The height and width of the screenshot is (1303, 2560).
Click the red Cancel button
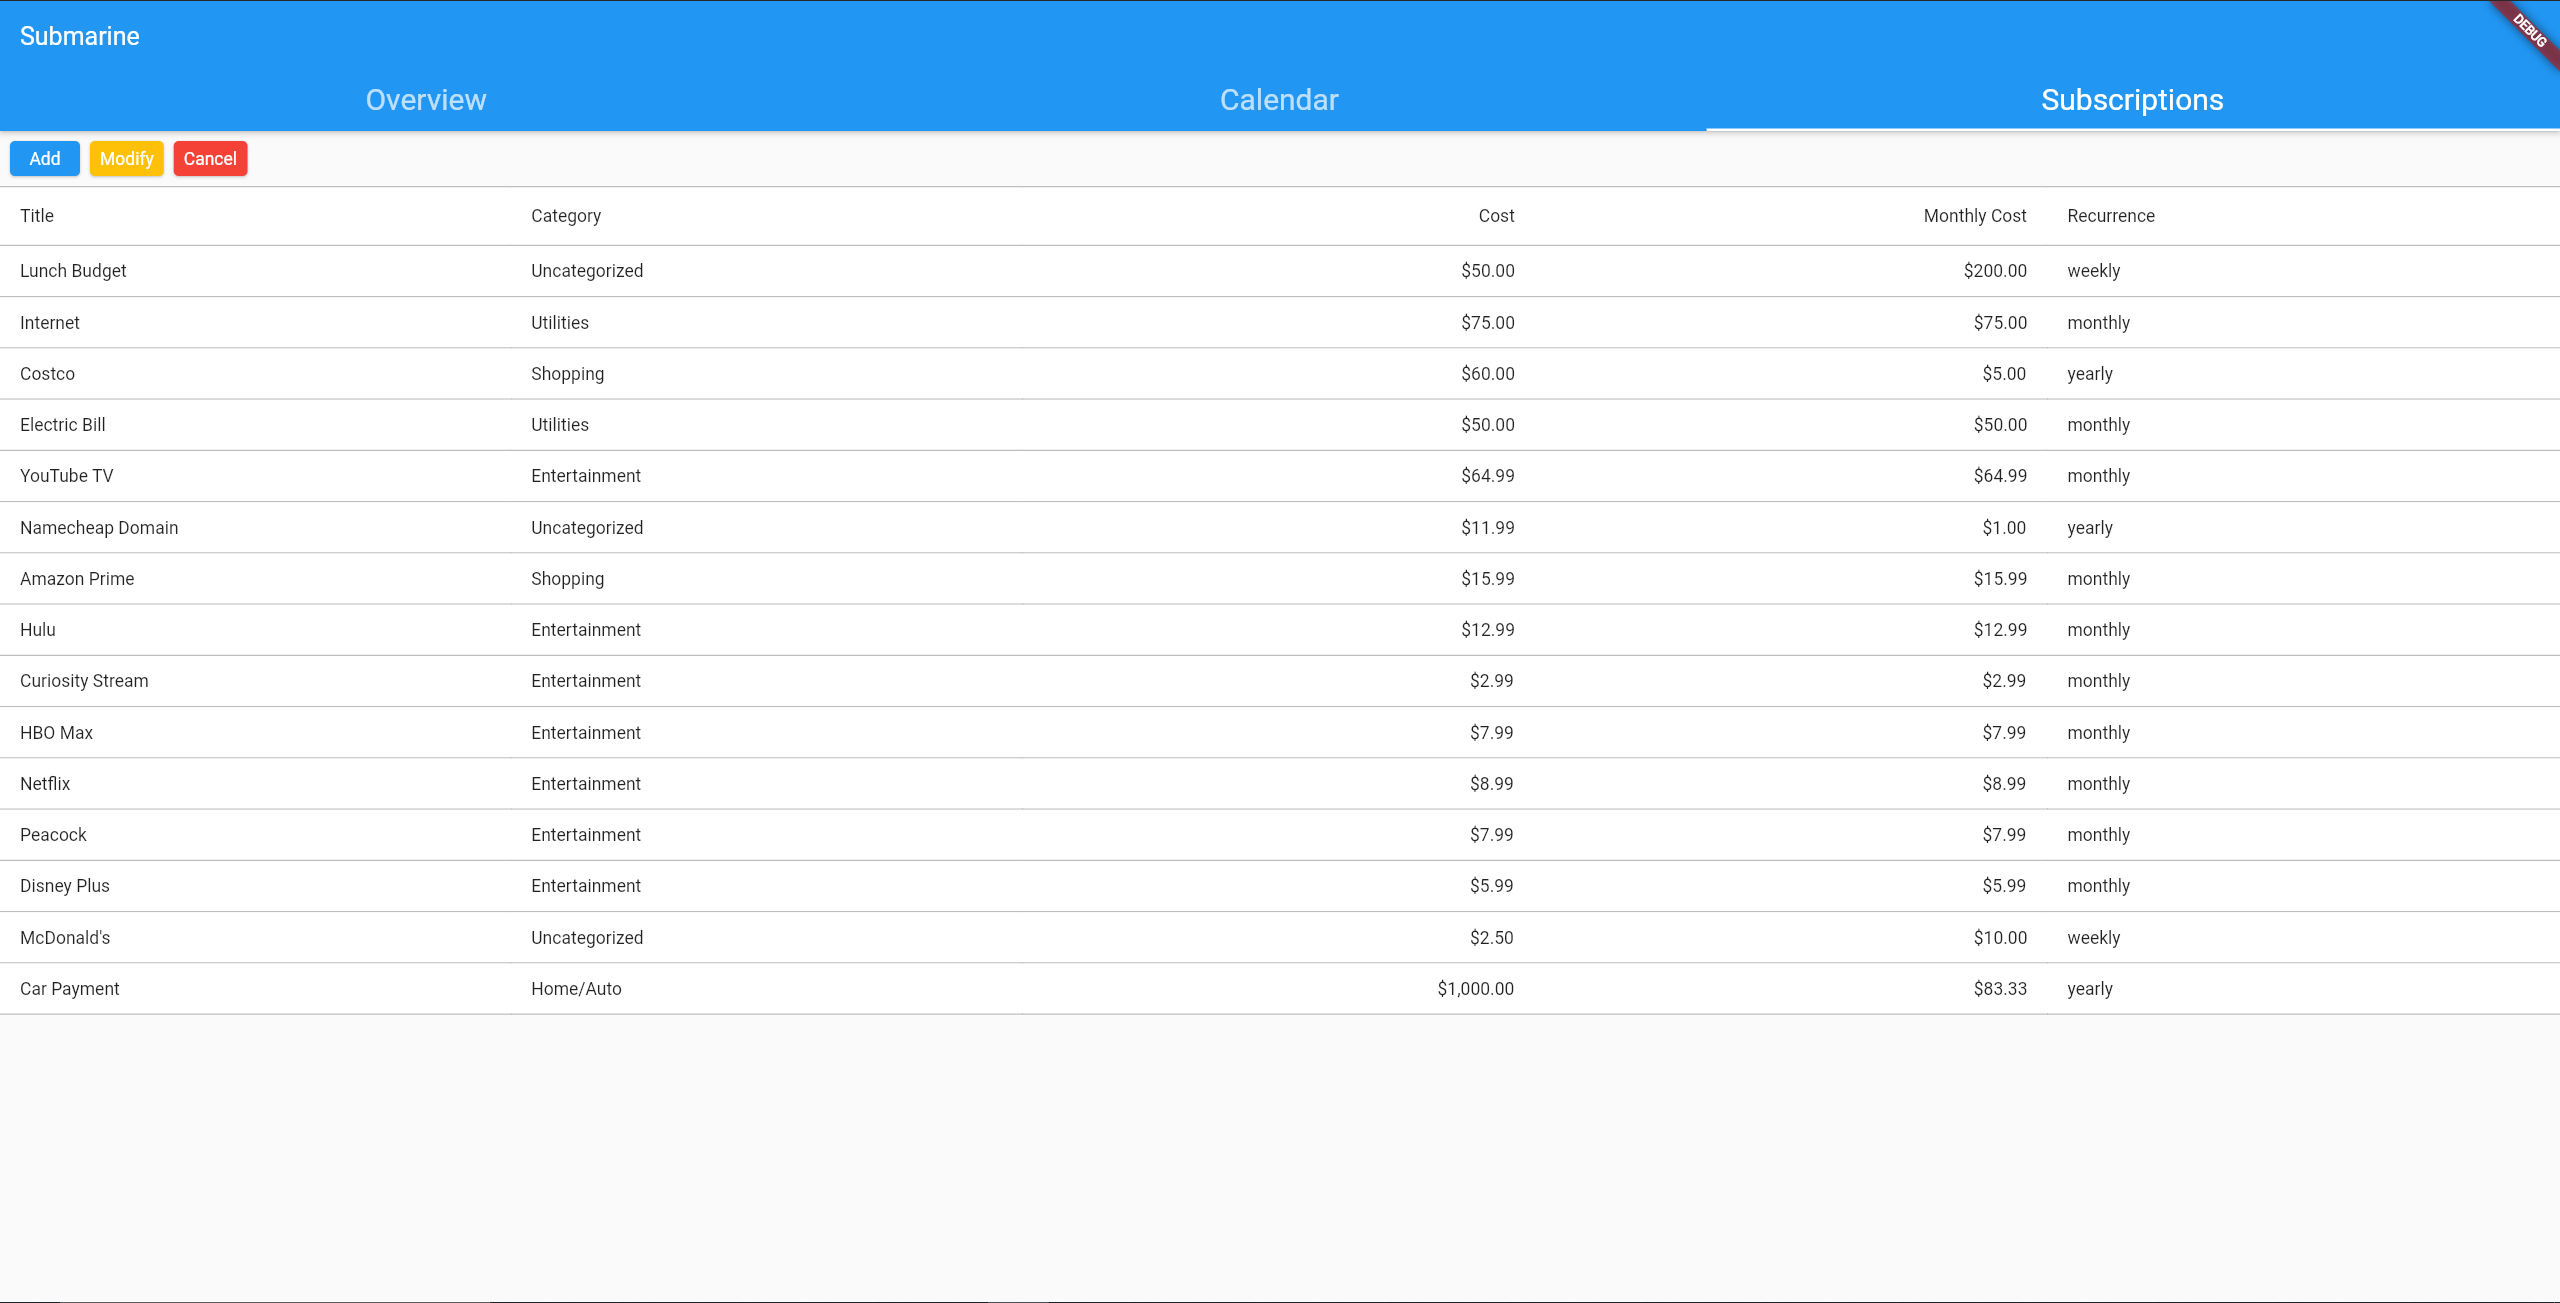pyautogui.click(x=210, y=159)
